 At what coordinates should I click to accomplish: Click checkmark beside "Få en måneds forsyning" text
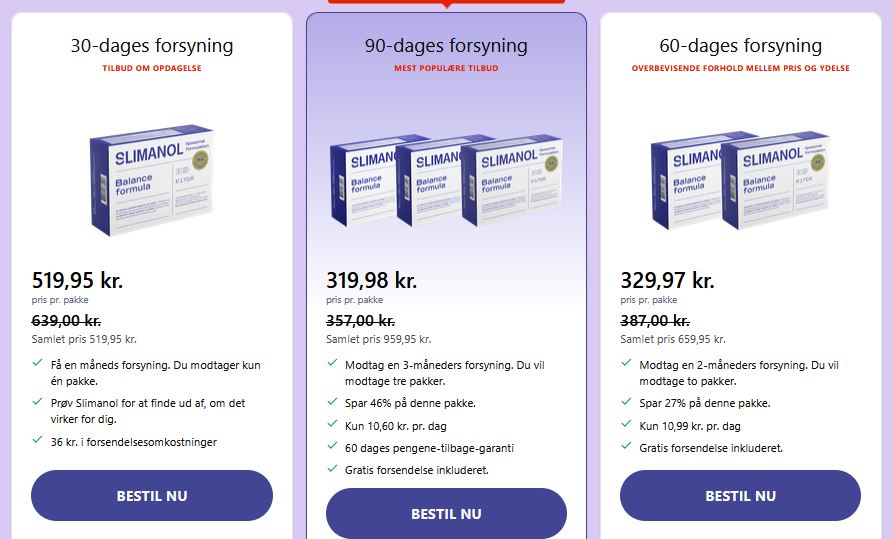38,364
